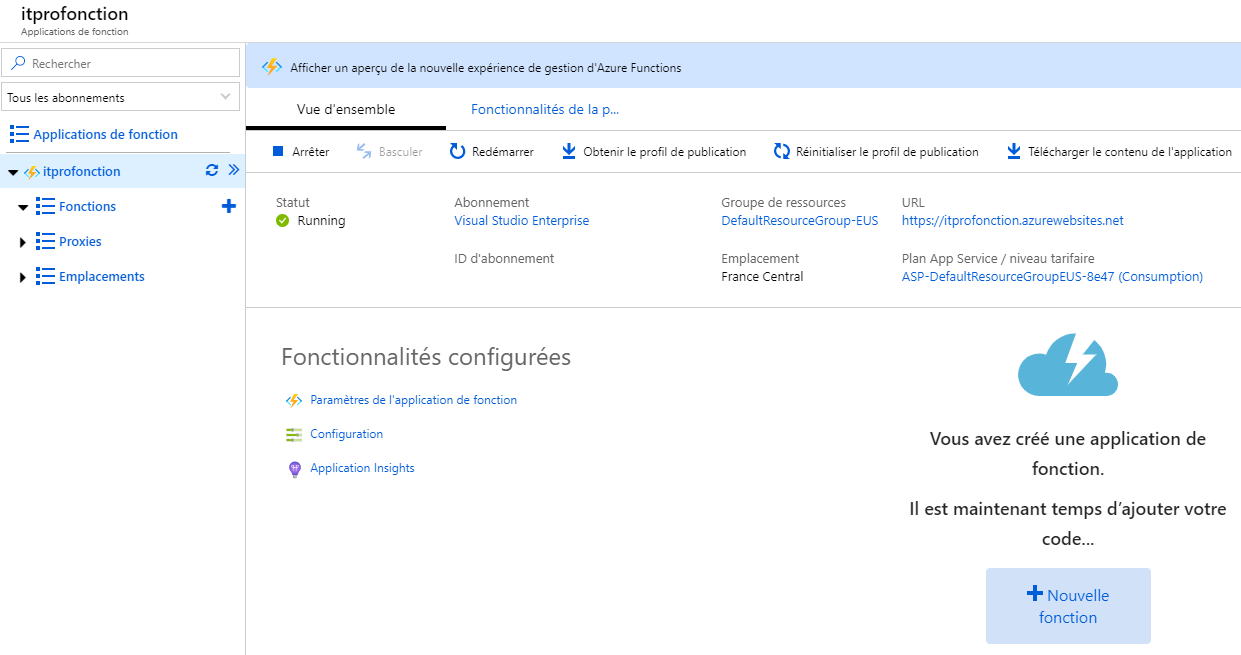
Task: Open the ASP-DefaultResourceGroupEUS-8e47 plan link
Action: coord(1052,276)
